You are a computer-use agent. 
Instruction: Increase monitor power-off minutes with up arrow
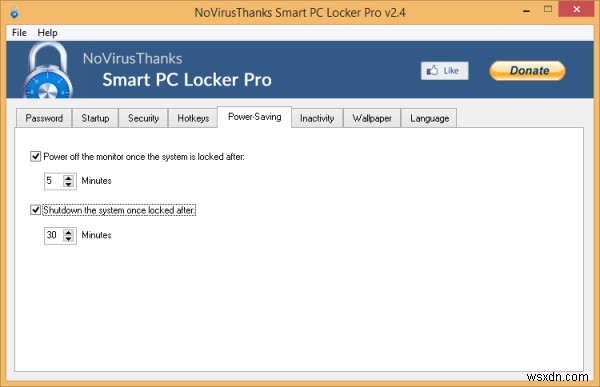[x=68, y=178]
